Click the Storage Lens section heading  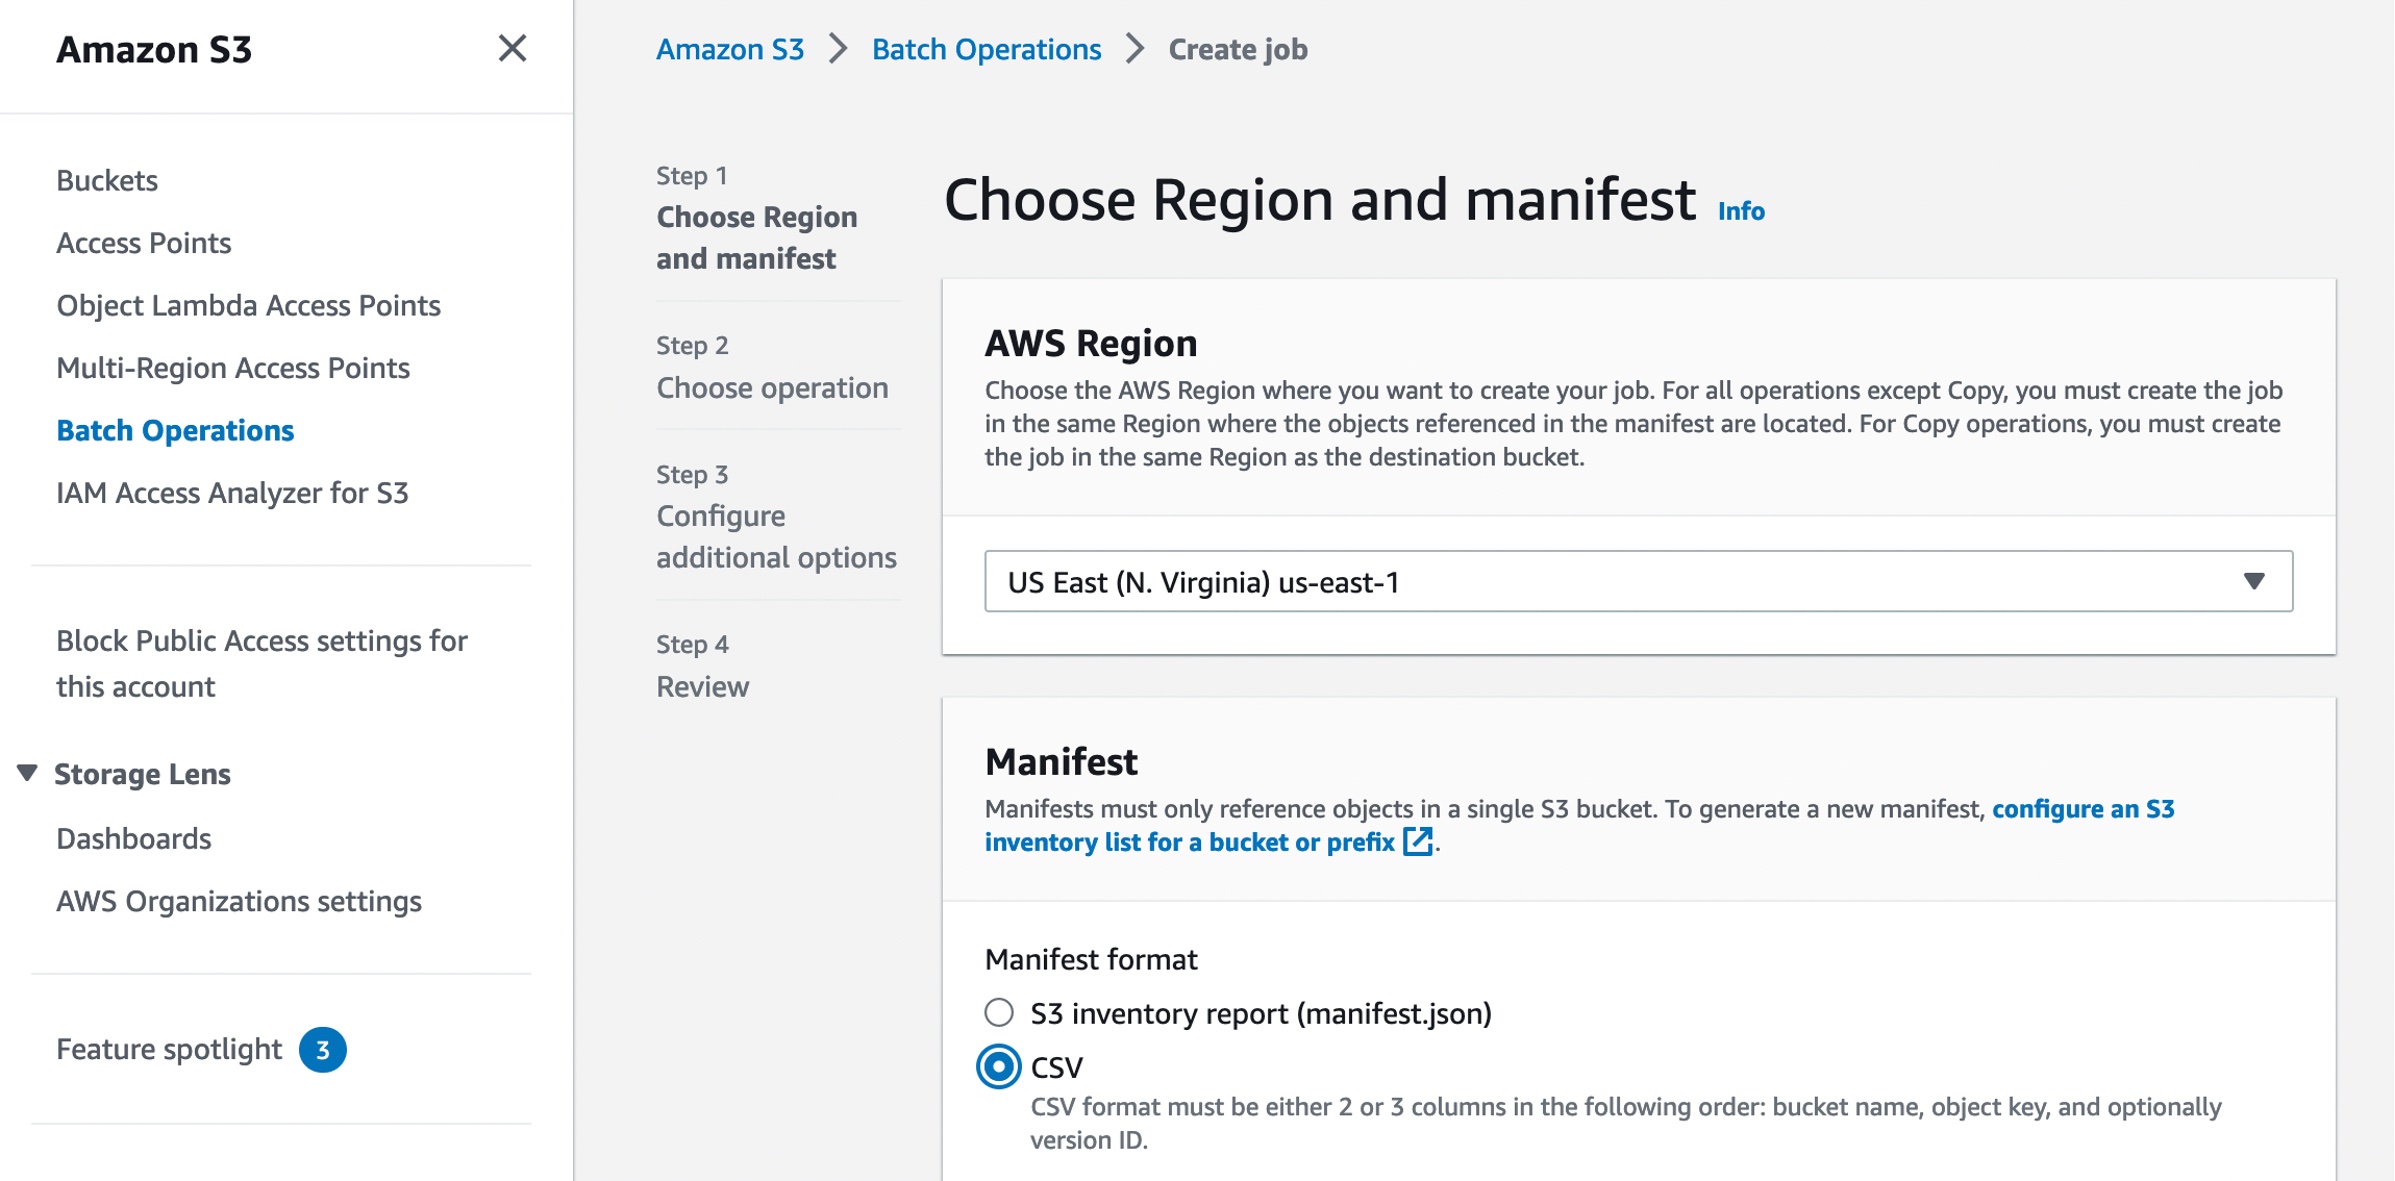pos(142,773)
